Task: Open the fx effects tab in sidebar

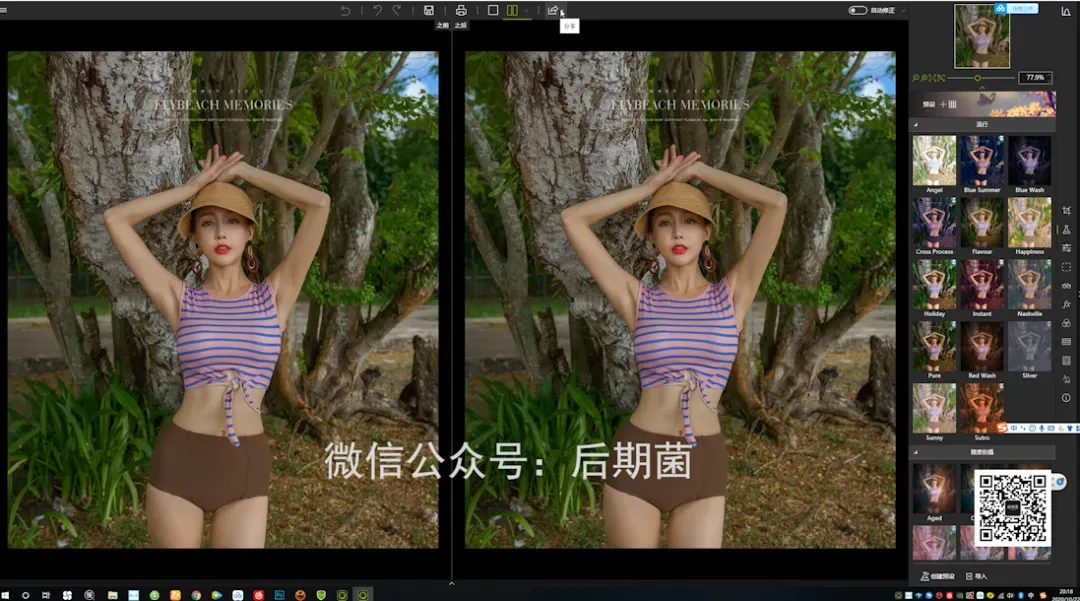Action: pos(1066,304)
